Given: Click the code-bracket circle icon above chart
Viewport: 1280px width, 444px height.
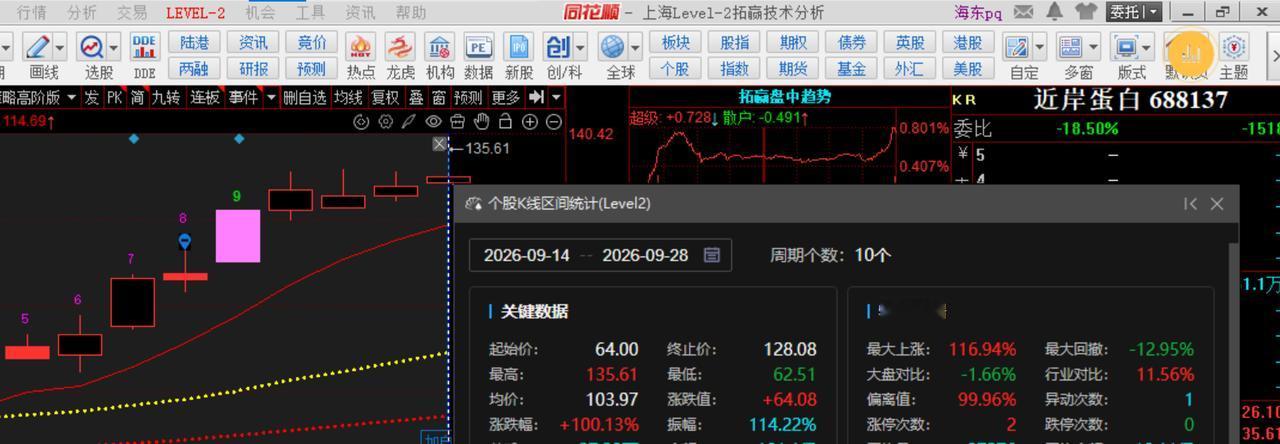Looking at the screenshot, I should (361, 122).
